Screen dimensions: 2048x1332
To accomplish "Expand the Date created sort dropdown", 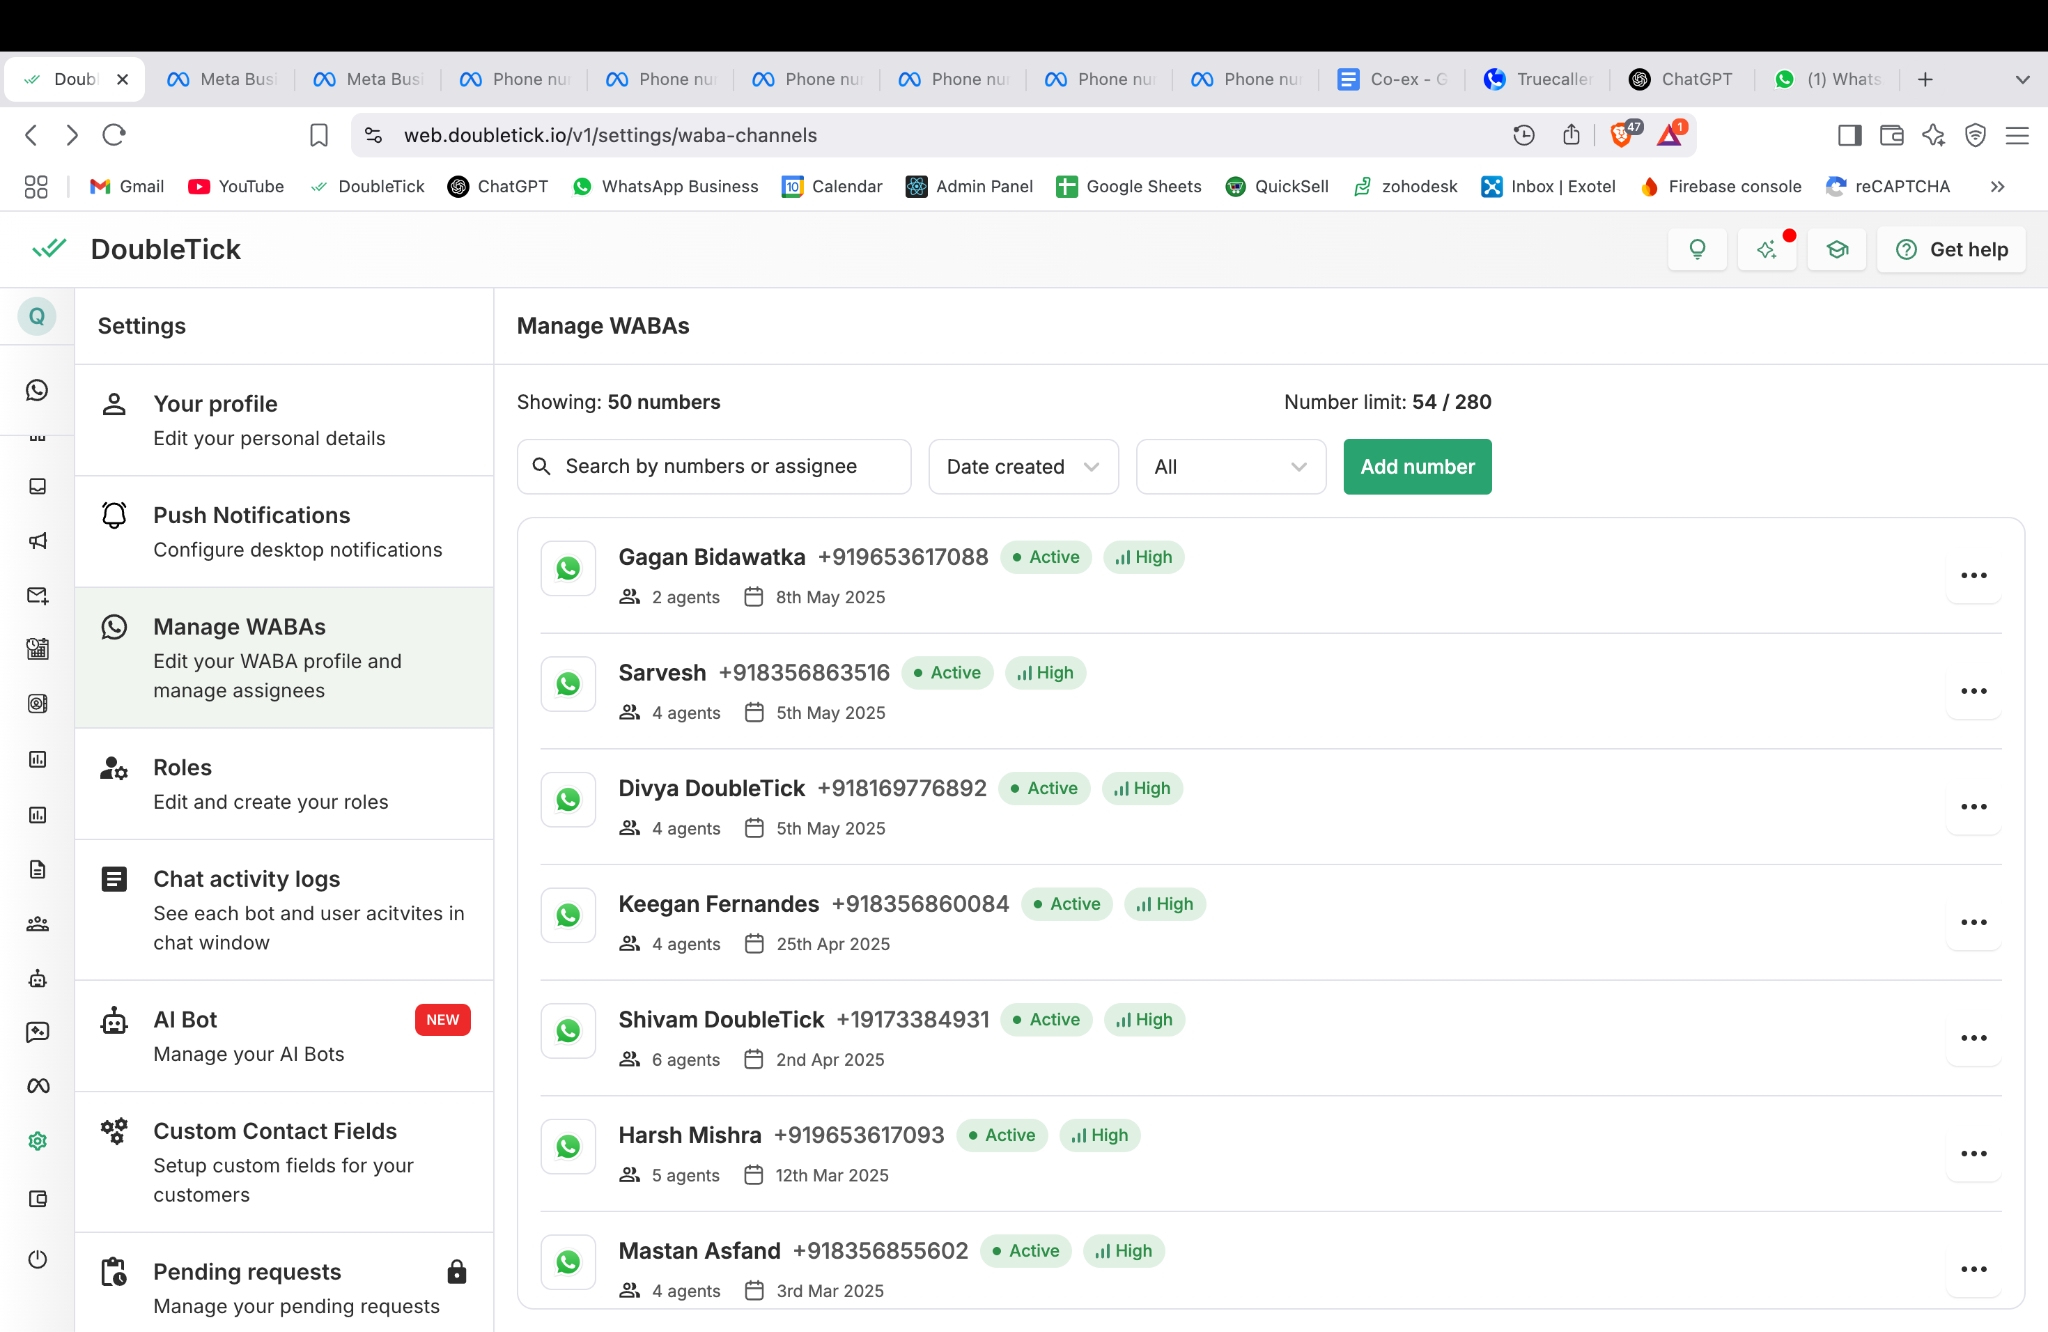I will click(1022, 467).
